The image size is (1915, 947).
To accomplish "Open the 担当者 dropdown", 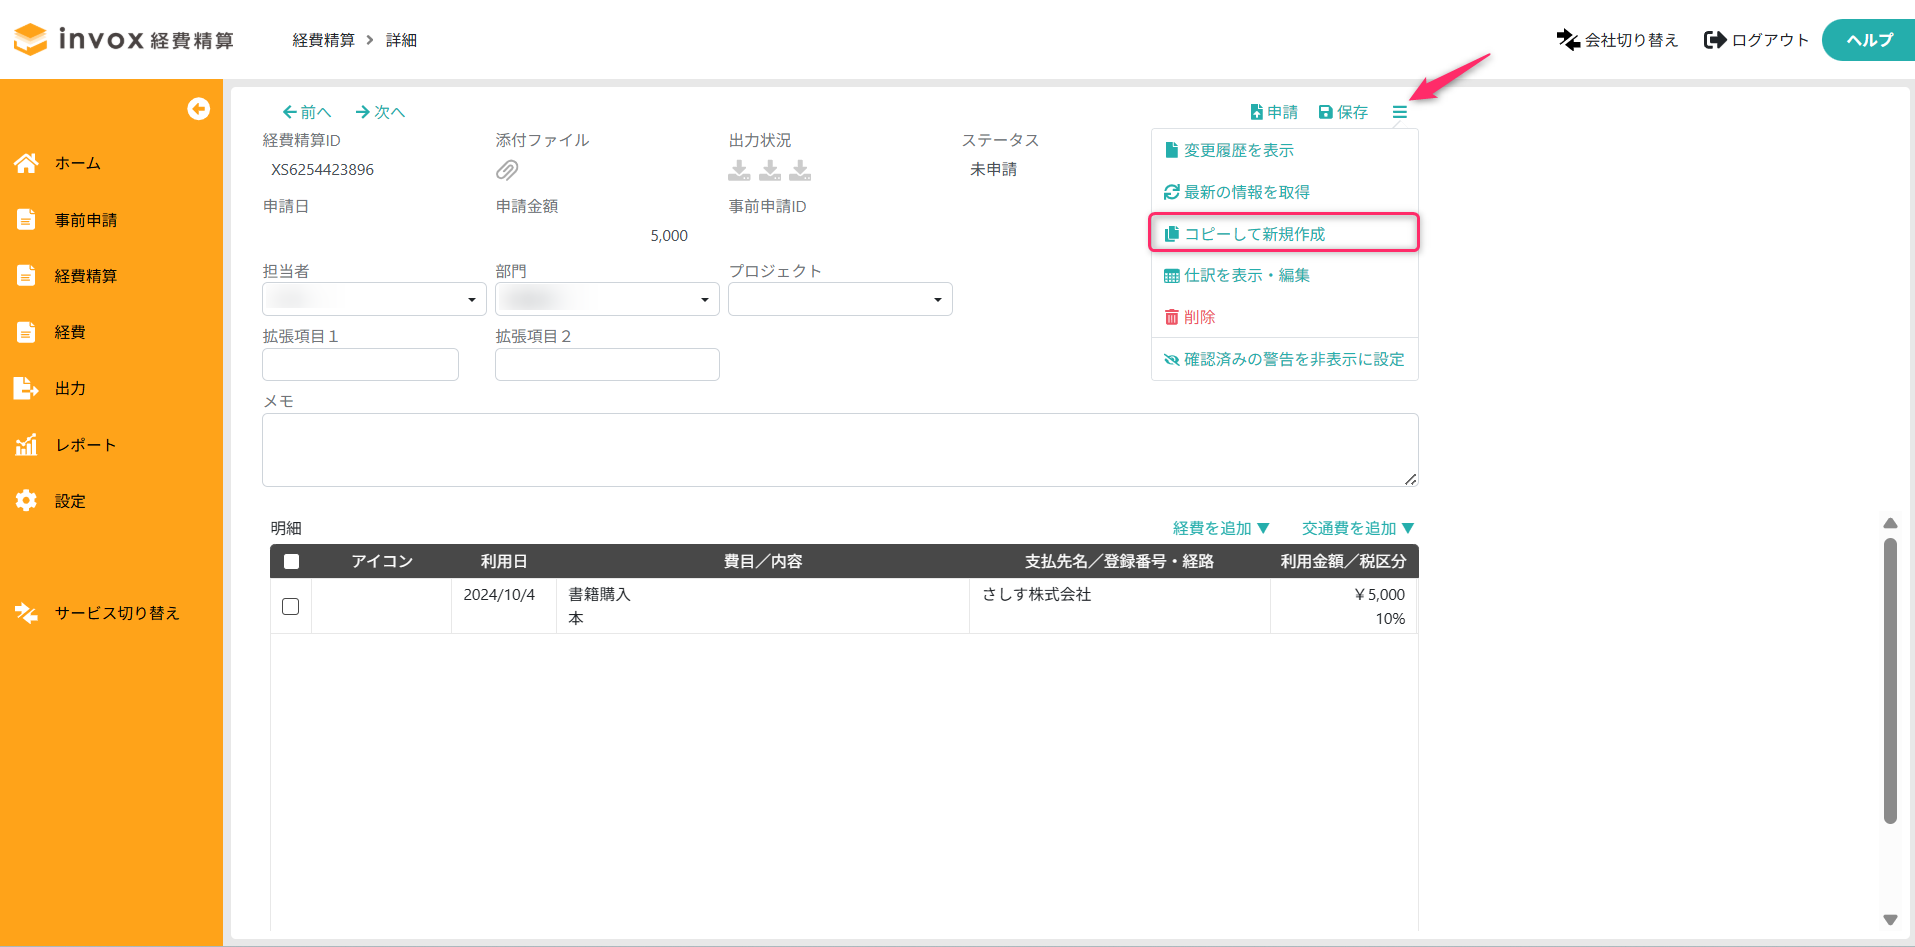I will 374,299.
